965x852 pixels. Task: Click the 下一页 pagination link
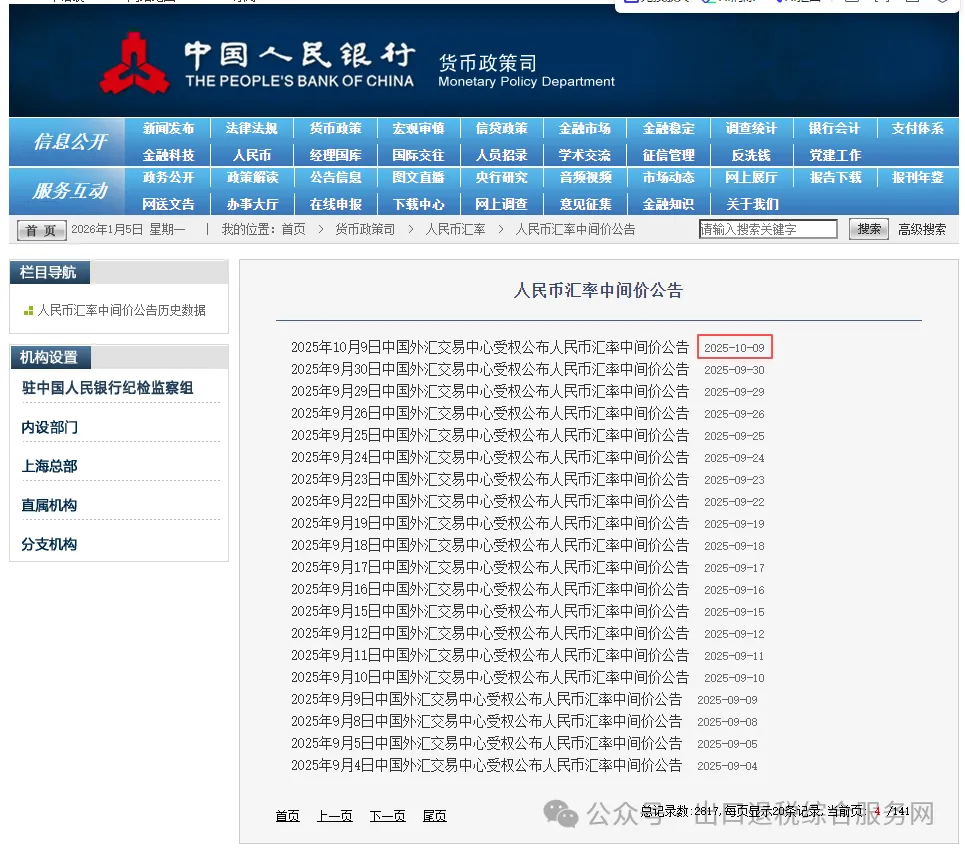[387, 815]
